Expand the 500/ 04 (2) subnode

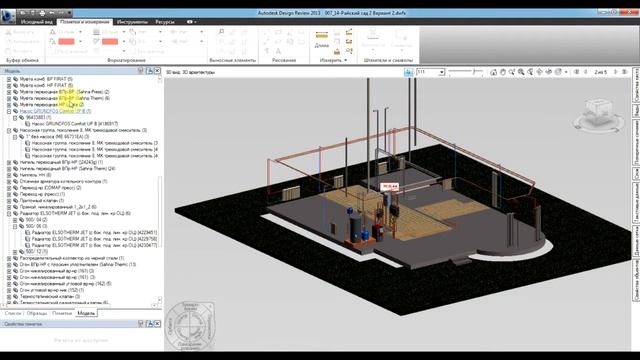click(x=15, y=220)
